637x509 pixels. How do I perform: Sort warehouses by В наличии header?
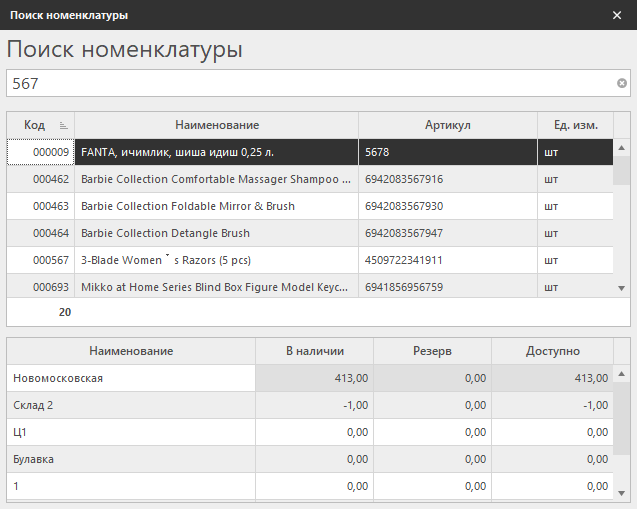point(314,351)
